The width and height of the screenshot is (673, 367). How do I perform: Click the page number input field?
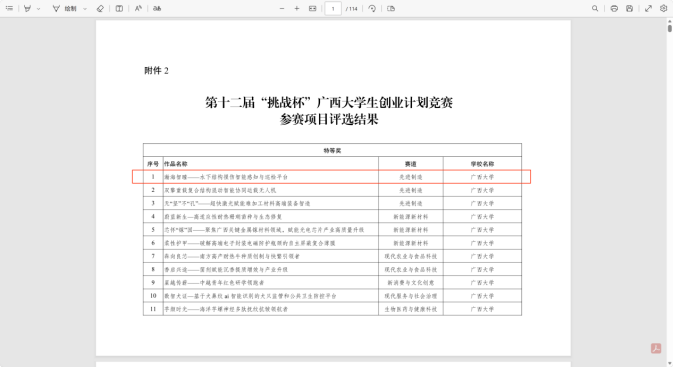[x=333, y=9]
